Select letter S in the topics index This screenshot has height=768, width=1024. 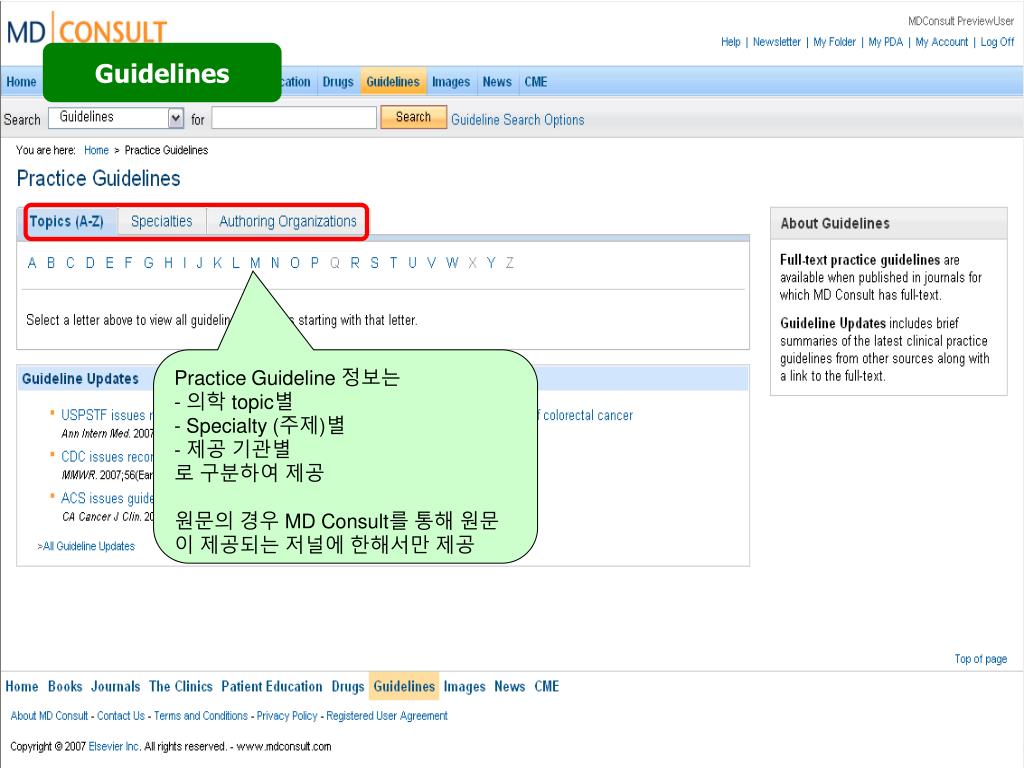pyautogui.click(x=374, y=263)
